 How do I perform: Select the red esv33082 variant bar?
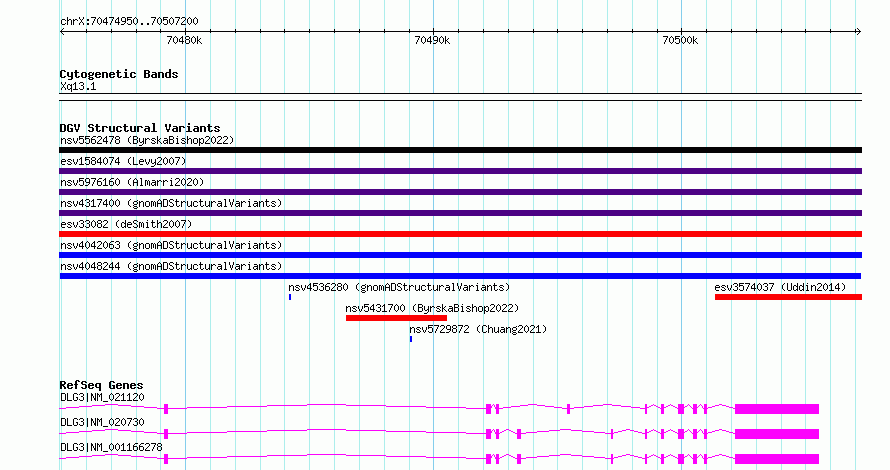click(460, 234)
